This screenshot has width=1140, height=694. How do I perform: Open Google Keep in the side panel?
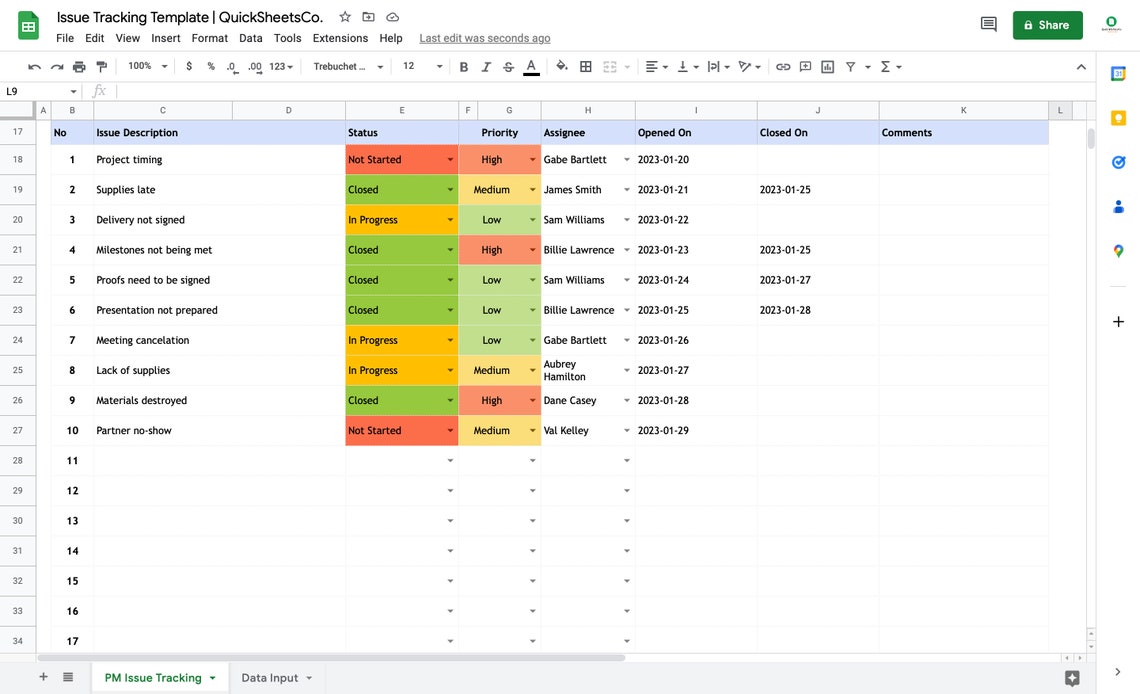click(1118, 117)
